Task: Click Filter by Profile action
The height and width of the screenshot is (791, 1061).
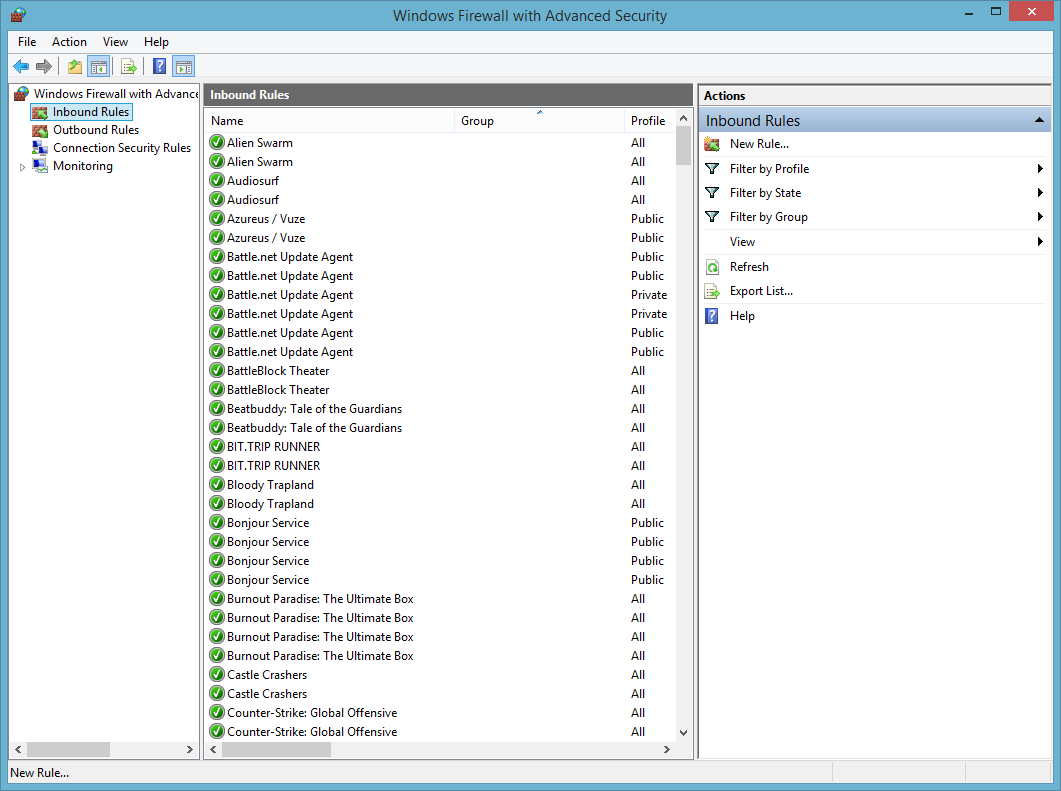Action: (x=769, y=168)
